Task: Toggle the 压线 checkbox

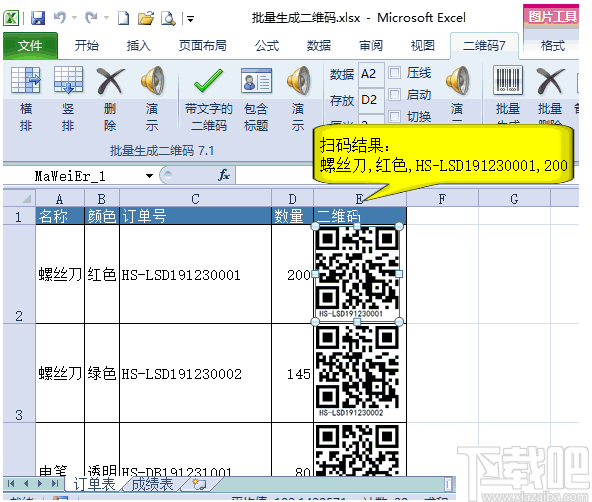Action: [x=395, y=72]
